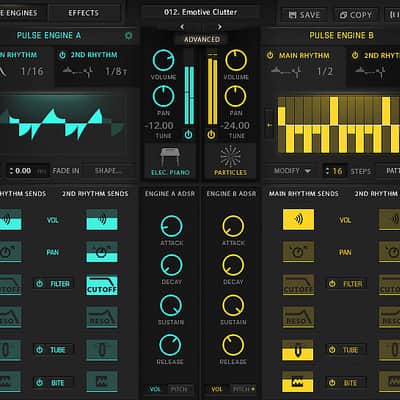Open Engine A 1/8T rhythm rate selector
Viewport: 400px width, 400px height.
point(116,71)
